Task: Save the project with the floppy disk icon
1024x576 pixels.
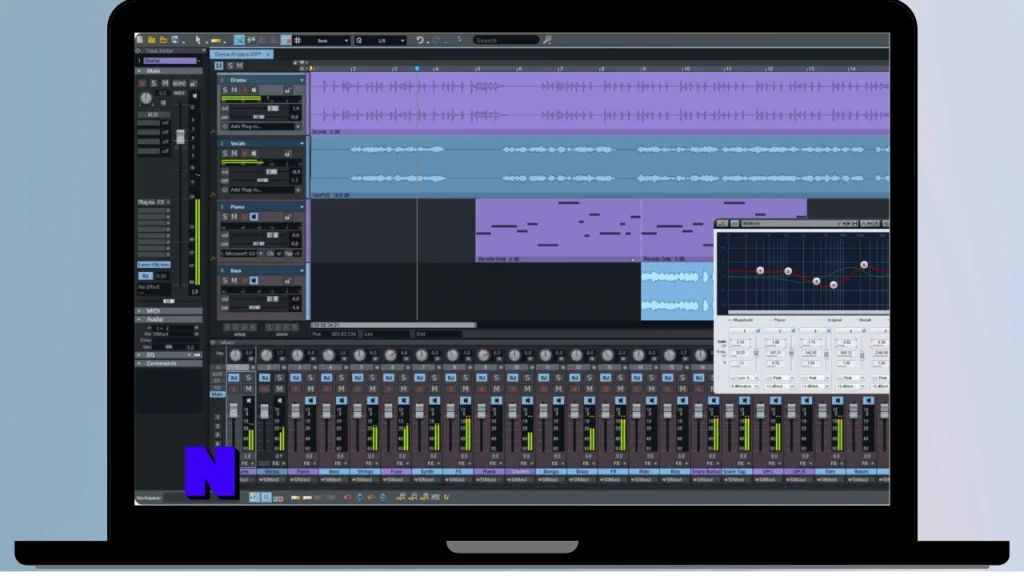Action: (175, 40)
